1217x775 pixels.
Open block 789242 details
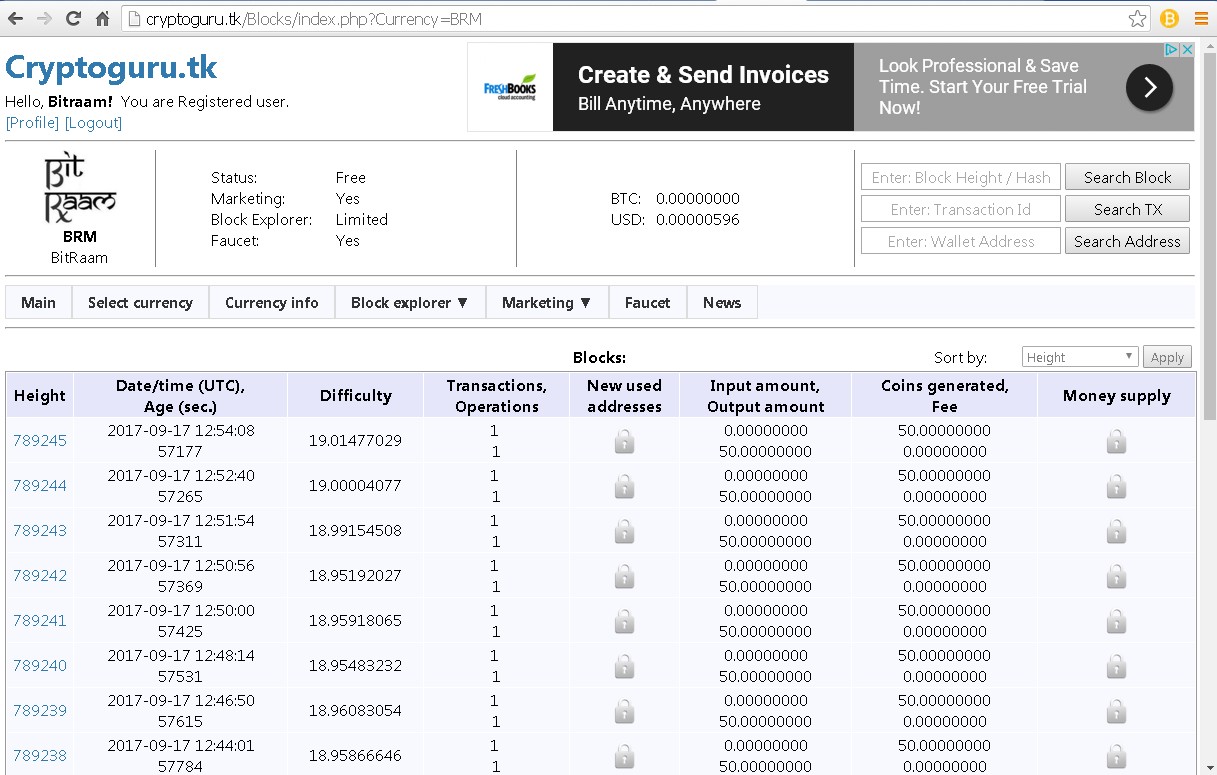pyautogui.click(x=40, y=575)
